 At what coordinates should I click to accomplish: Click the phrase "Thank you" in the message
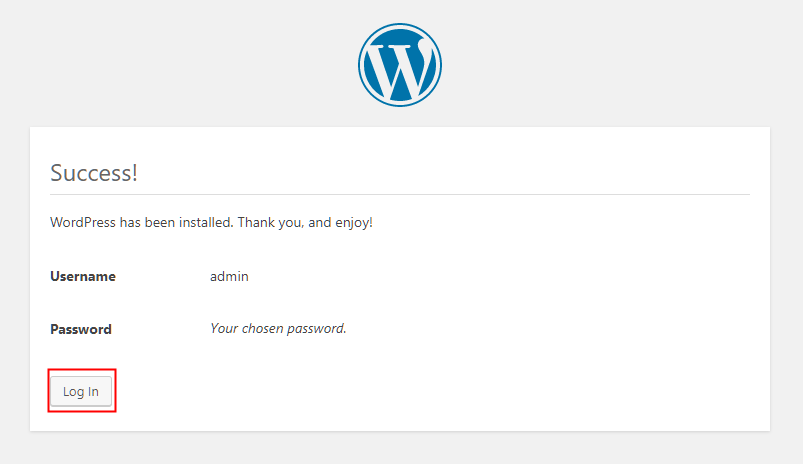[269, 222]
